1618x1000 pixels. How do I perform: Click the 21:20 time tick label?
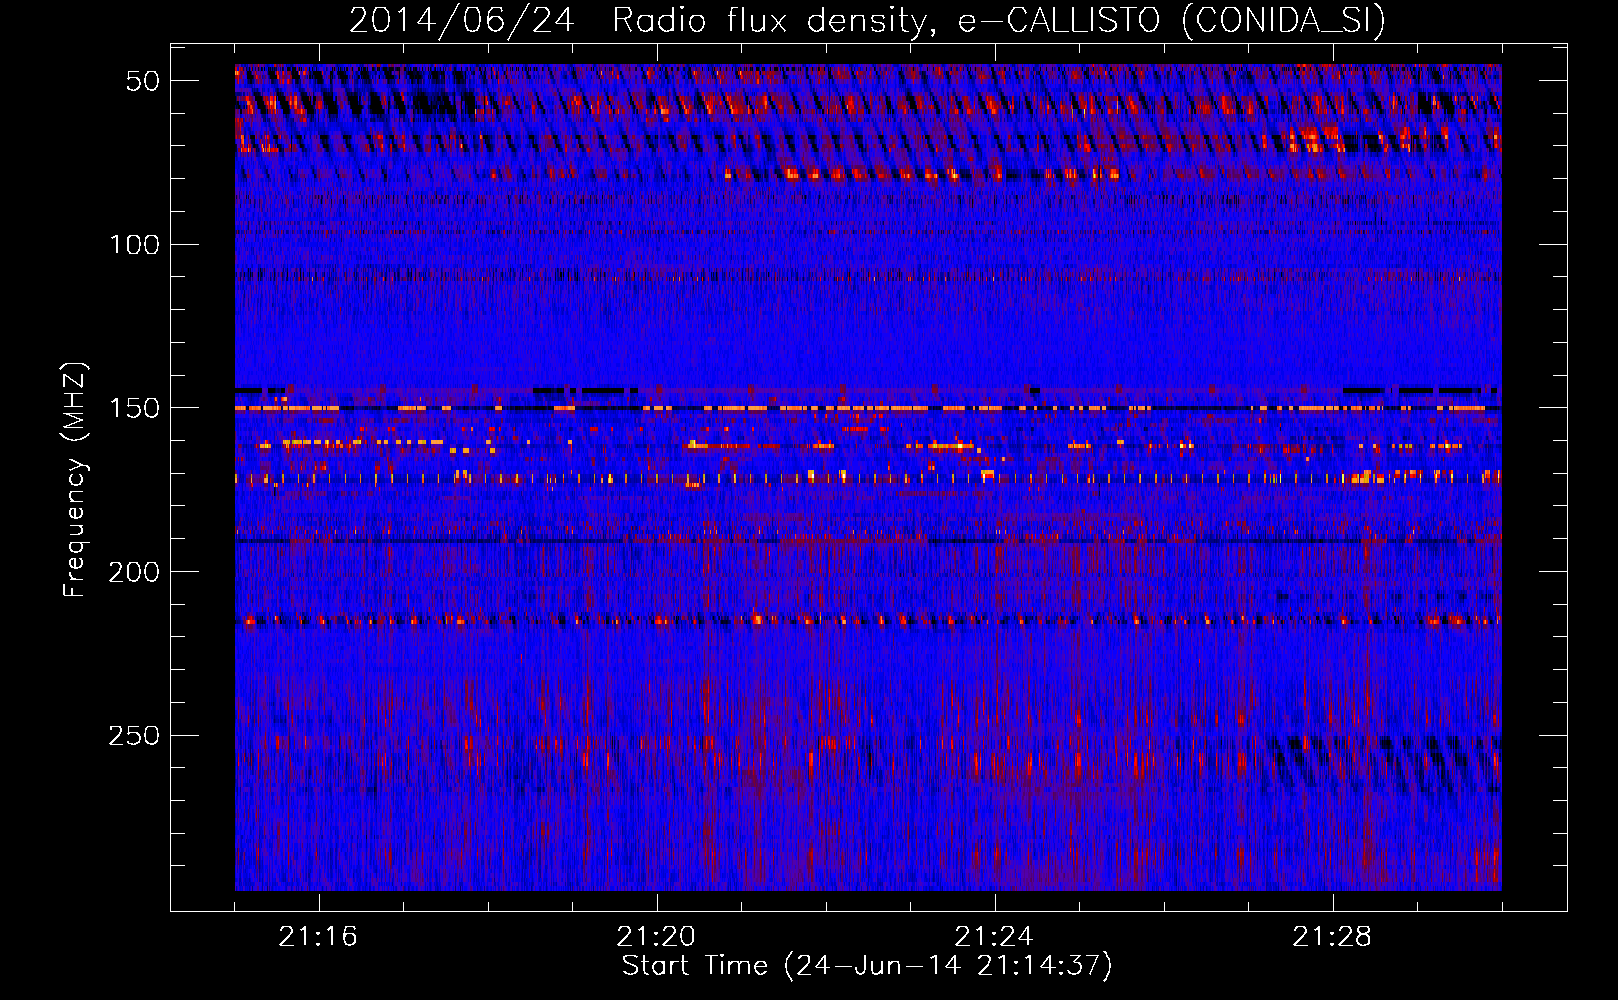[656, 937]
